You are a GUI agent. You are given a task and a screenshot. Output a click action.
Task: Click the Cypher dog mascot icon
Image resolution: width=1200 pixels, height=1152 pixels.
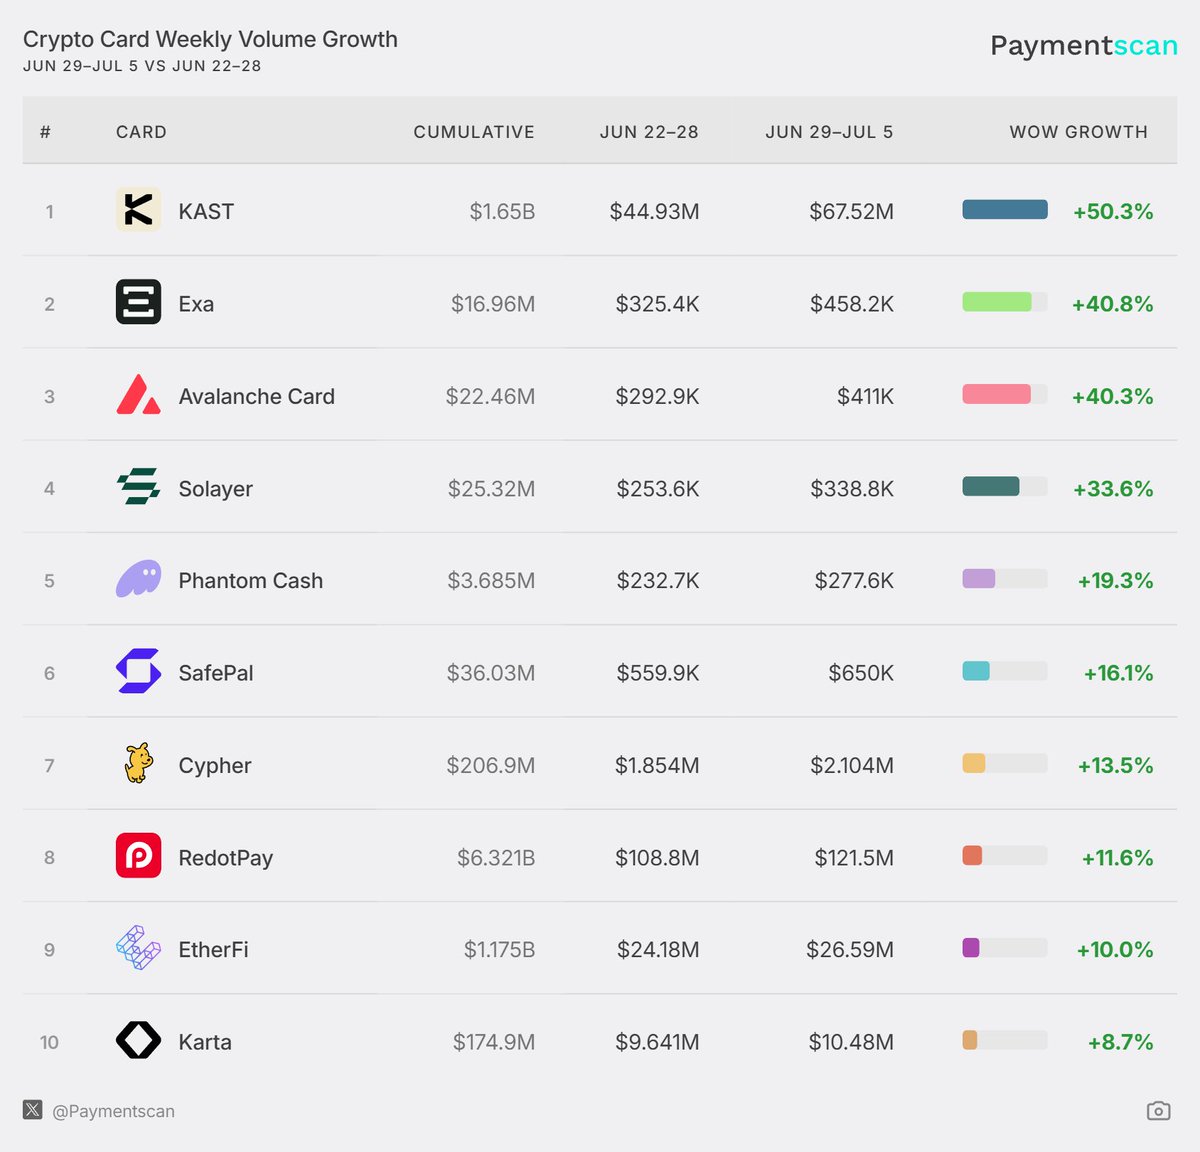pos(138,764)
